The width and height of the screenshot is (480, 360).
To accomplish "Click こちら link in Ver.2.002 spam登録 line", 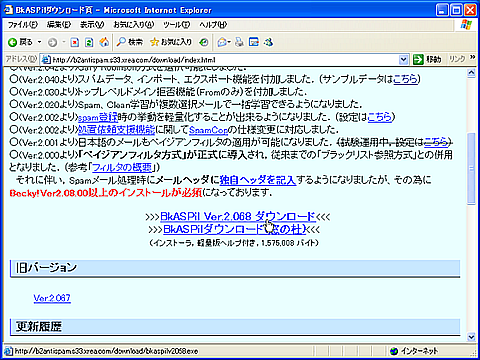I will pos(379,117).
